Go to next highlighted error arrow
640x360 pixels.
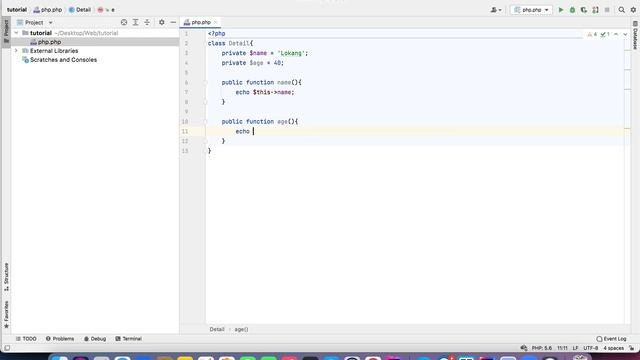pyautogui.click(x=625, y=35)
